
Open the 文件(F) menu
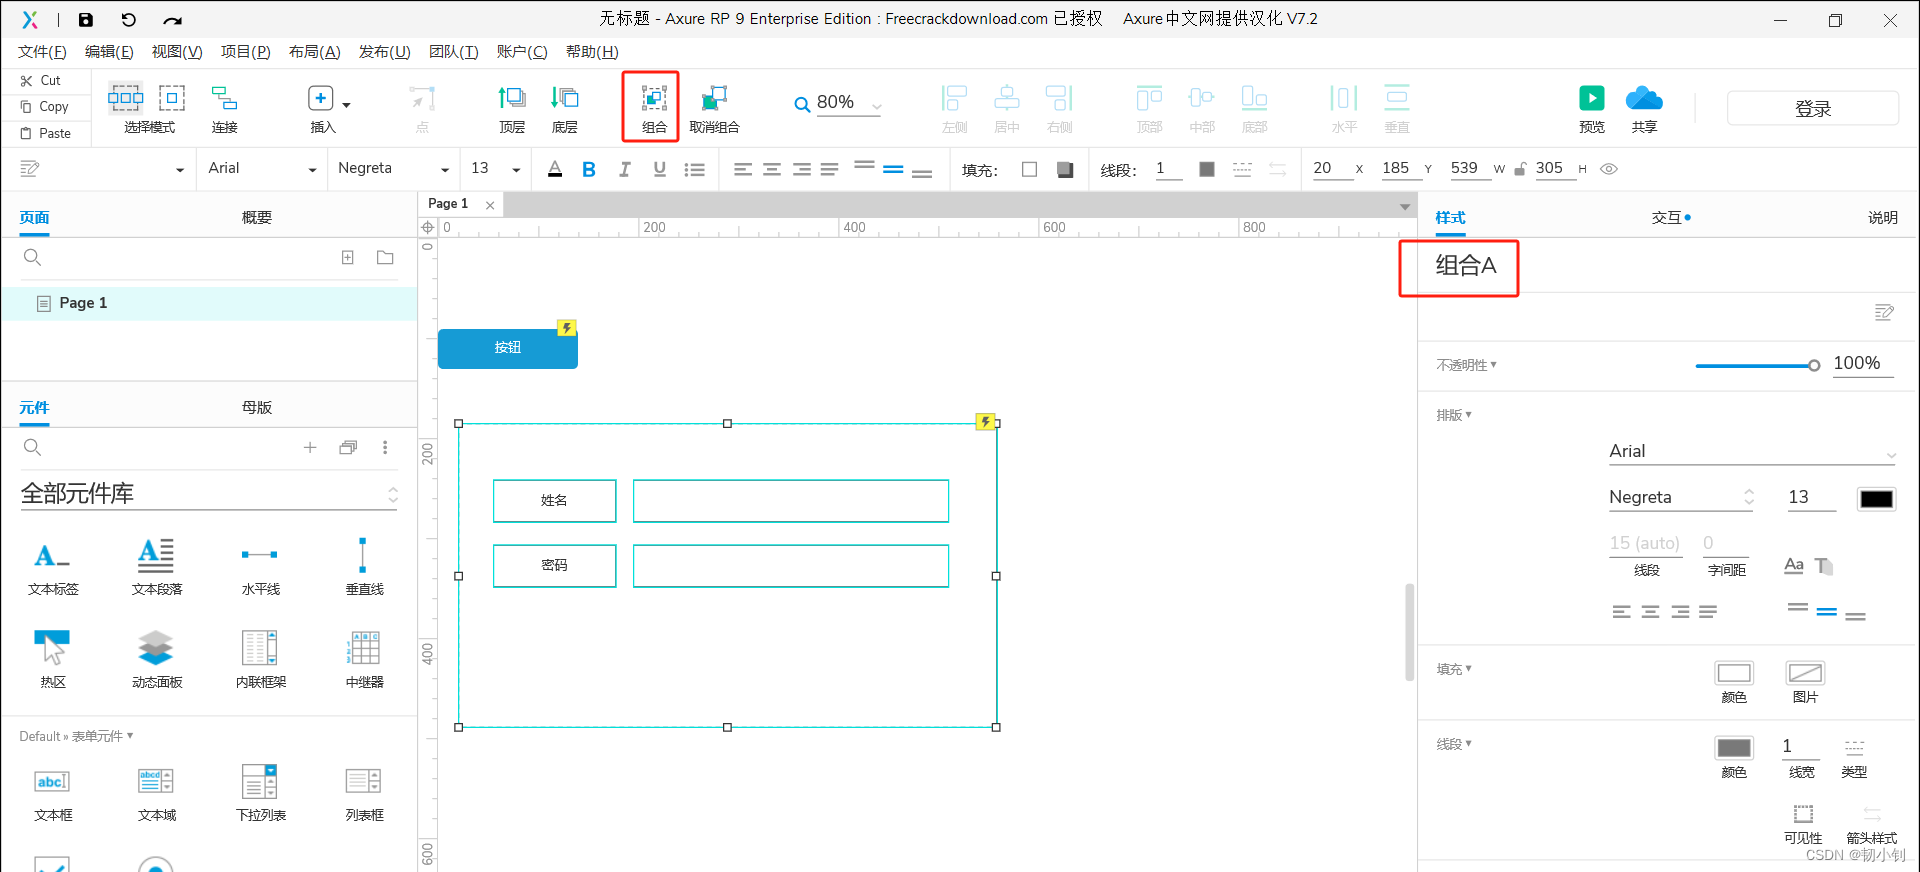(x=42, y=52)
